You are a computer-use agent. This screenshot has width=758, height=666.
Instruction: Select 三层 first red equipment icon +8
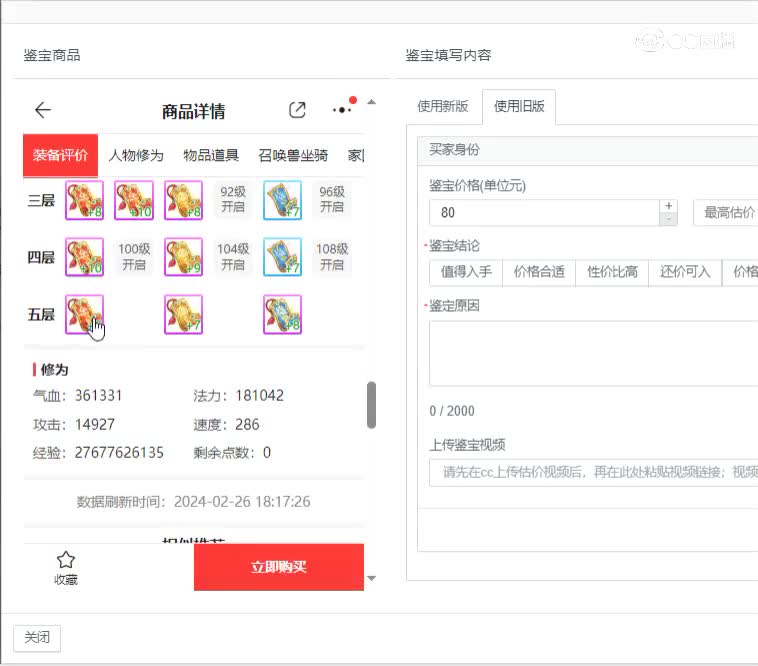[85, 200]
